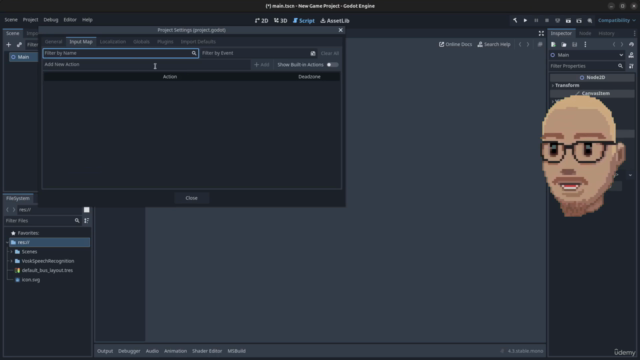
Task: Open the Project menu
Action: tap(30, 20)
